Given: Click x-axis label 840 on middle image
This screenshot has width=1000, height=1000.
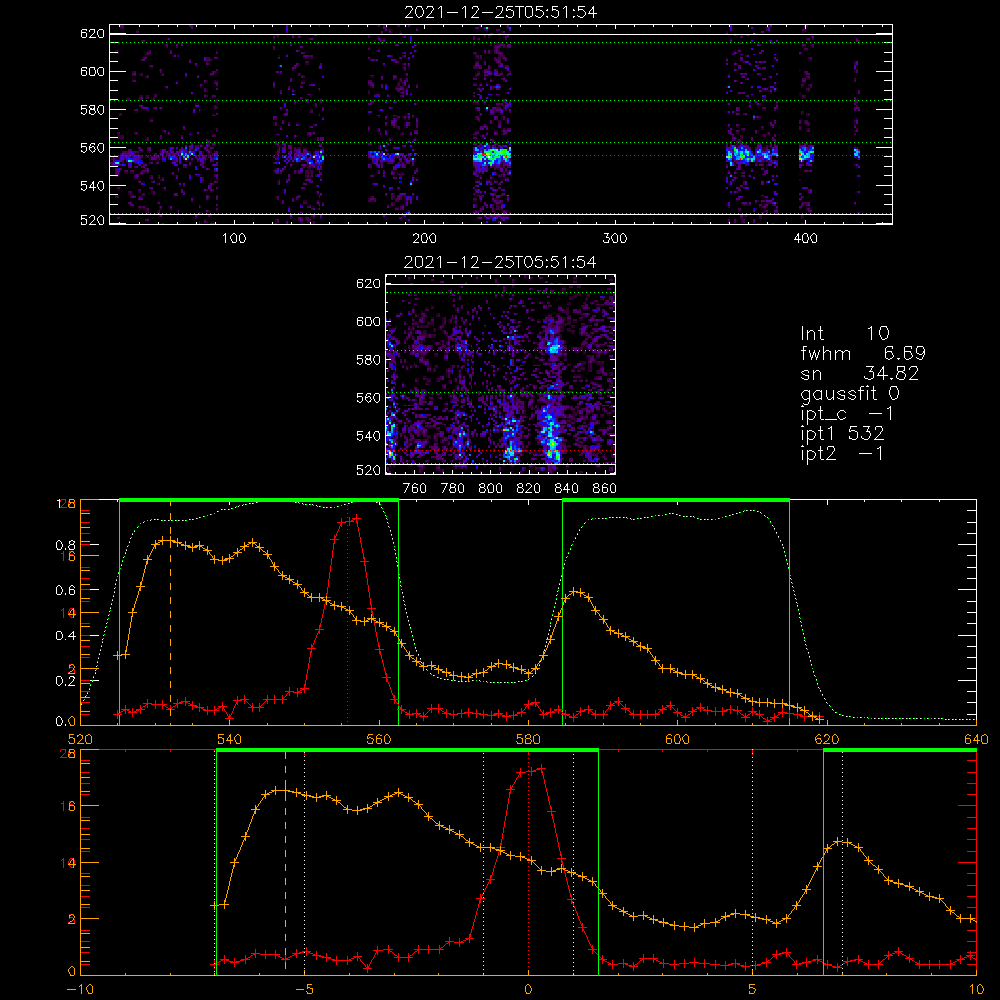Looking at the screenshot, I should (x=566, y=489).
